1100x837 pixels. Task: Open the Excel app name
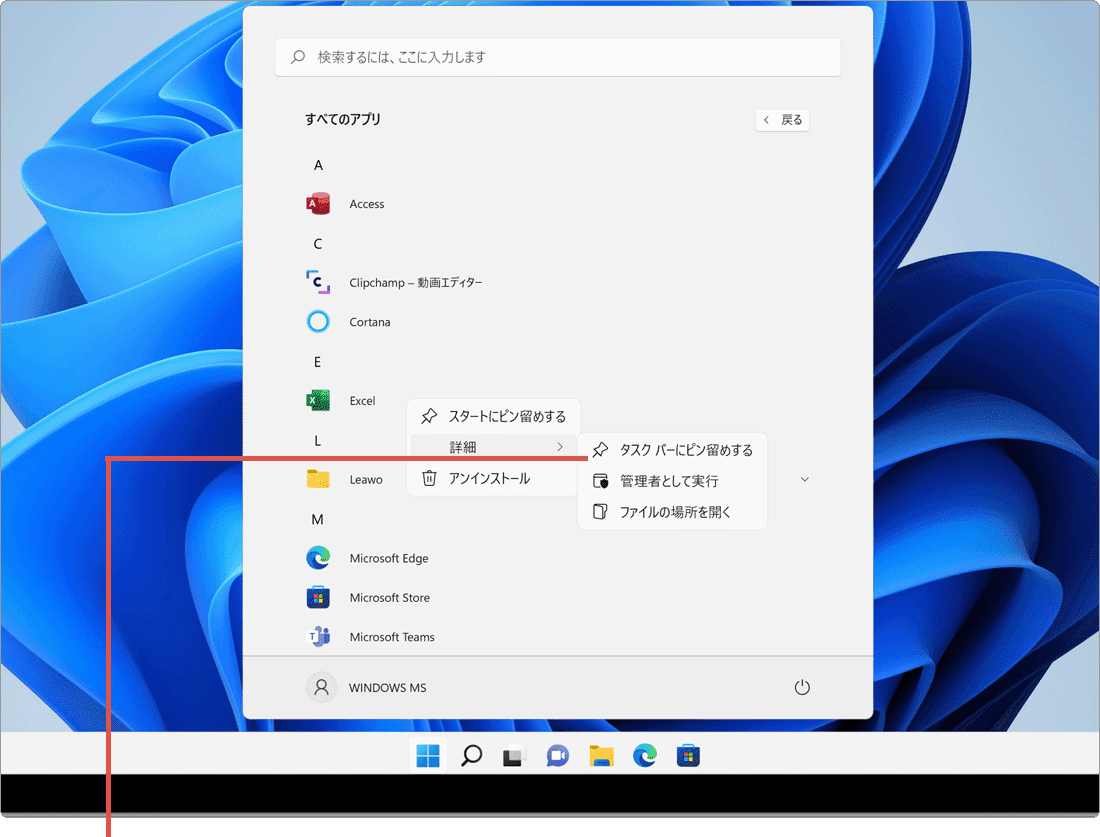(x=362, y=401)
